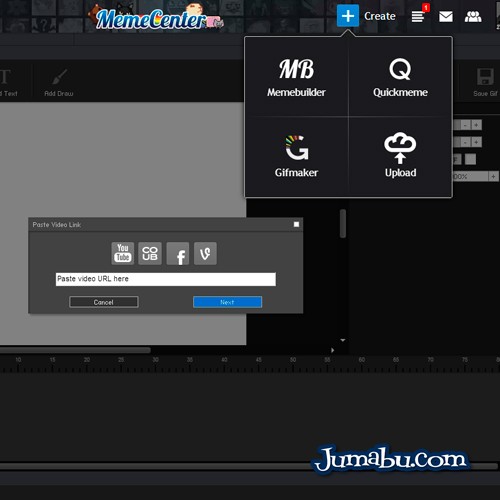Cancel the Paste Video Link dialog

104,302
